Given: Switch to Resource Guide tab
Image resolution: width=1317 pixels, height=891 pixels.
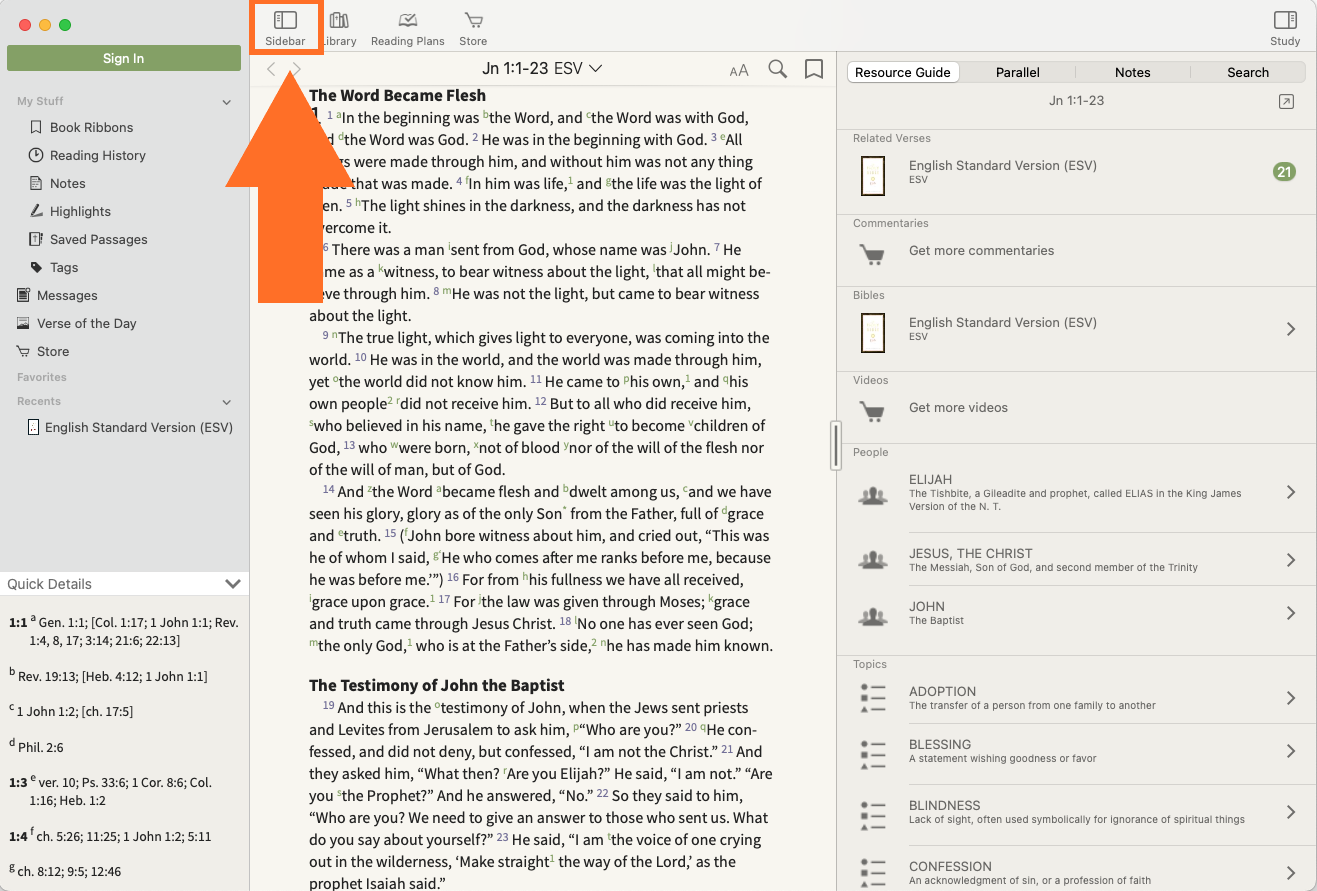Looking at the screenshot, I should [x=903, y=72].
